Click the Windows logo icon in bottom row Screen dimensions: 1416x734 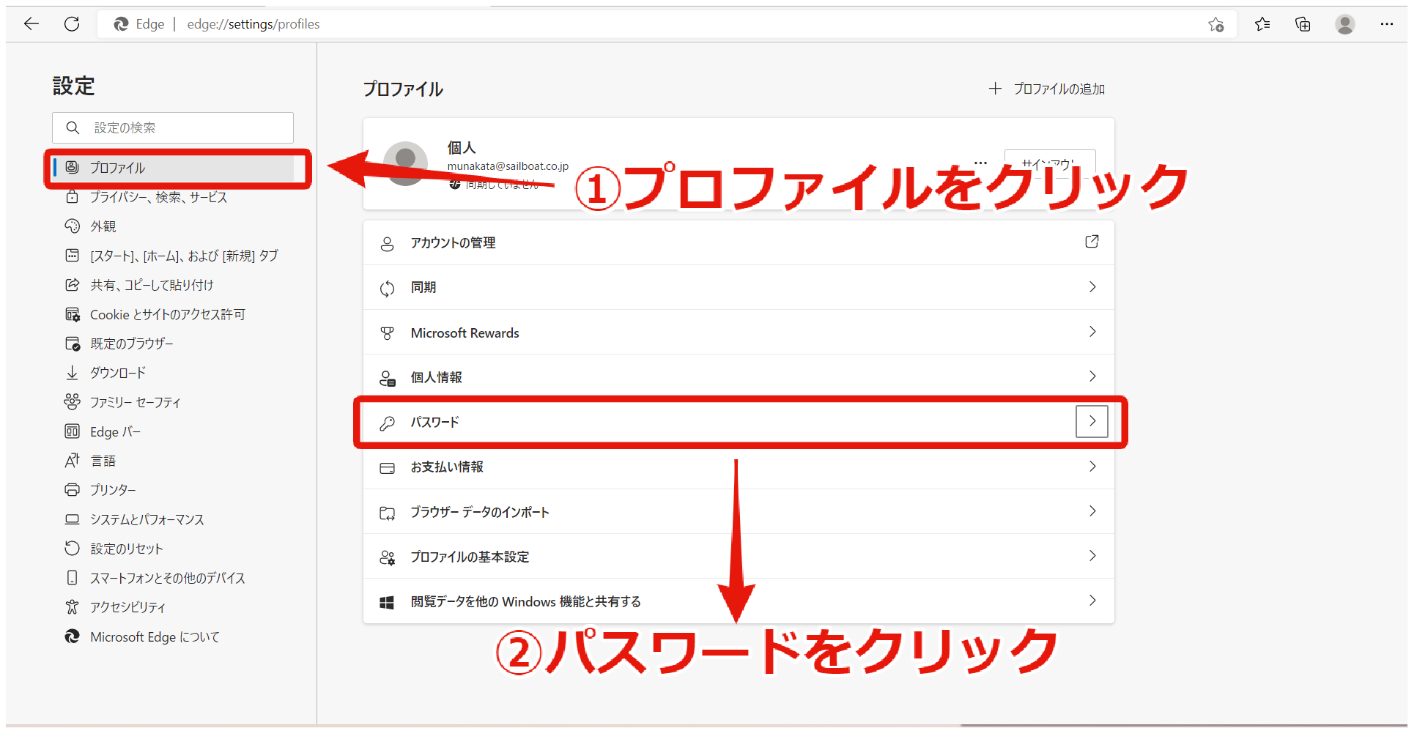pos(387,602)
